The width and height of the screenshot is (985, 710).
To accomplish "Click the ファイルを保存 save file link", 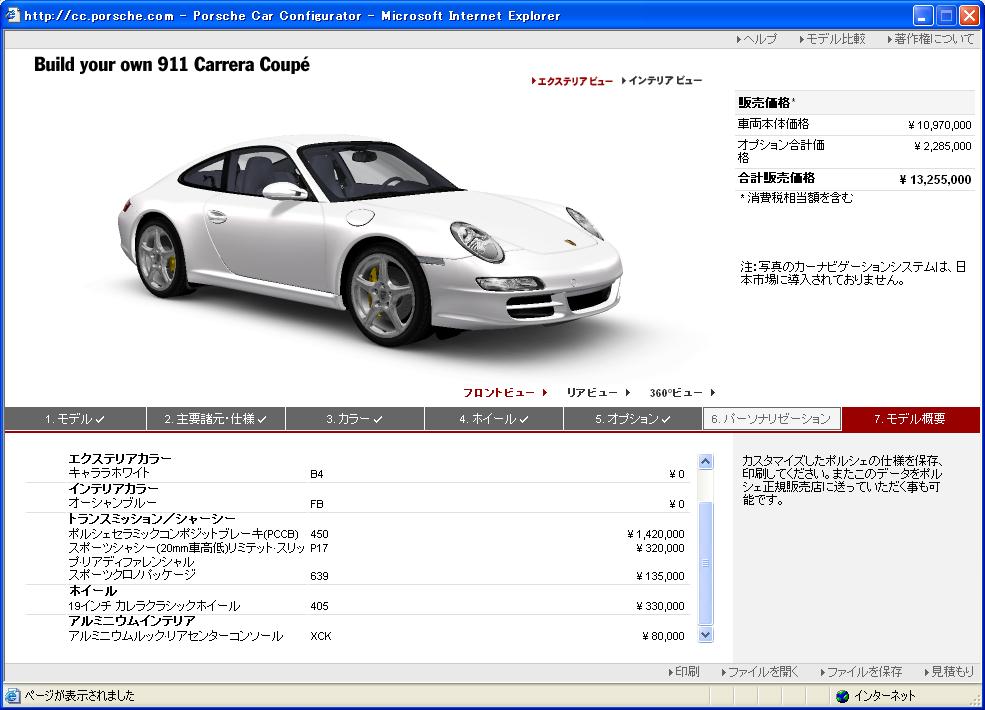I will 861,672.
